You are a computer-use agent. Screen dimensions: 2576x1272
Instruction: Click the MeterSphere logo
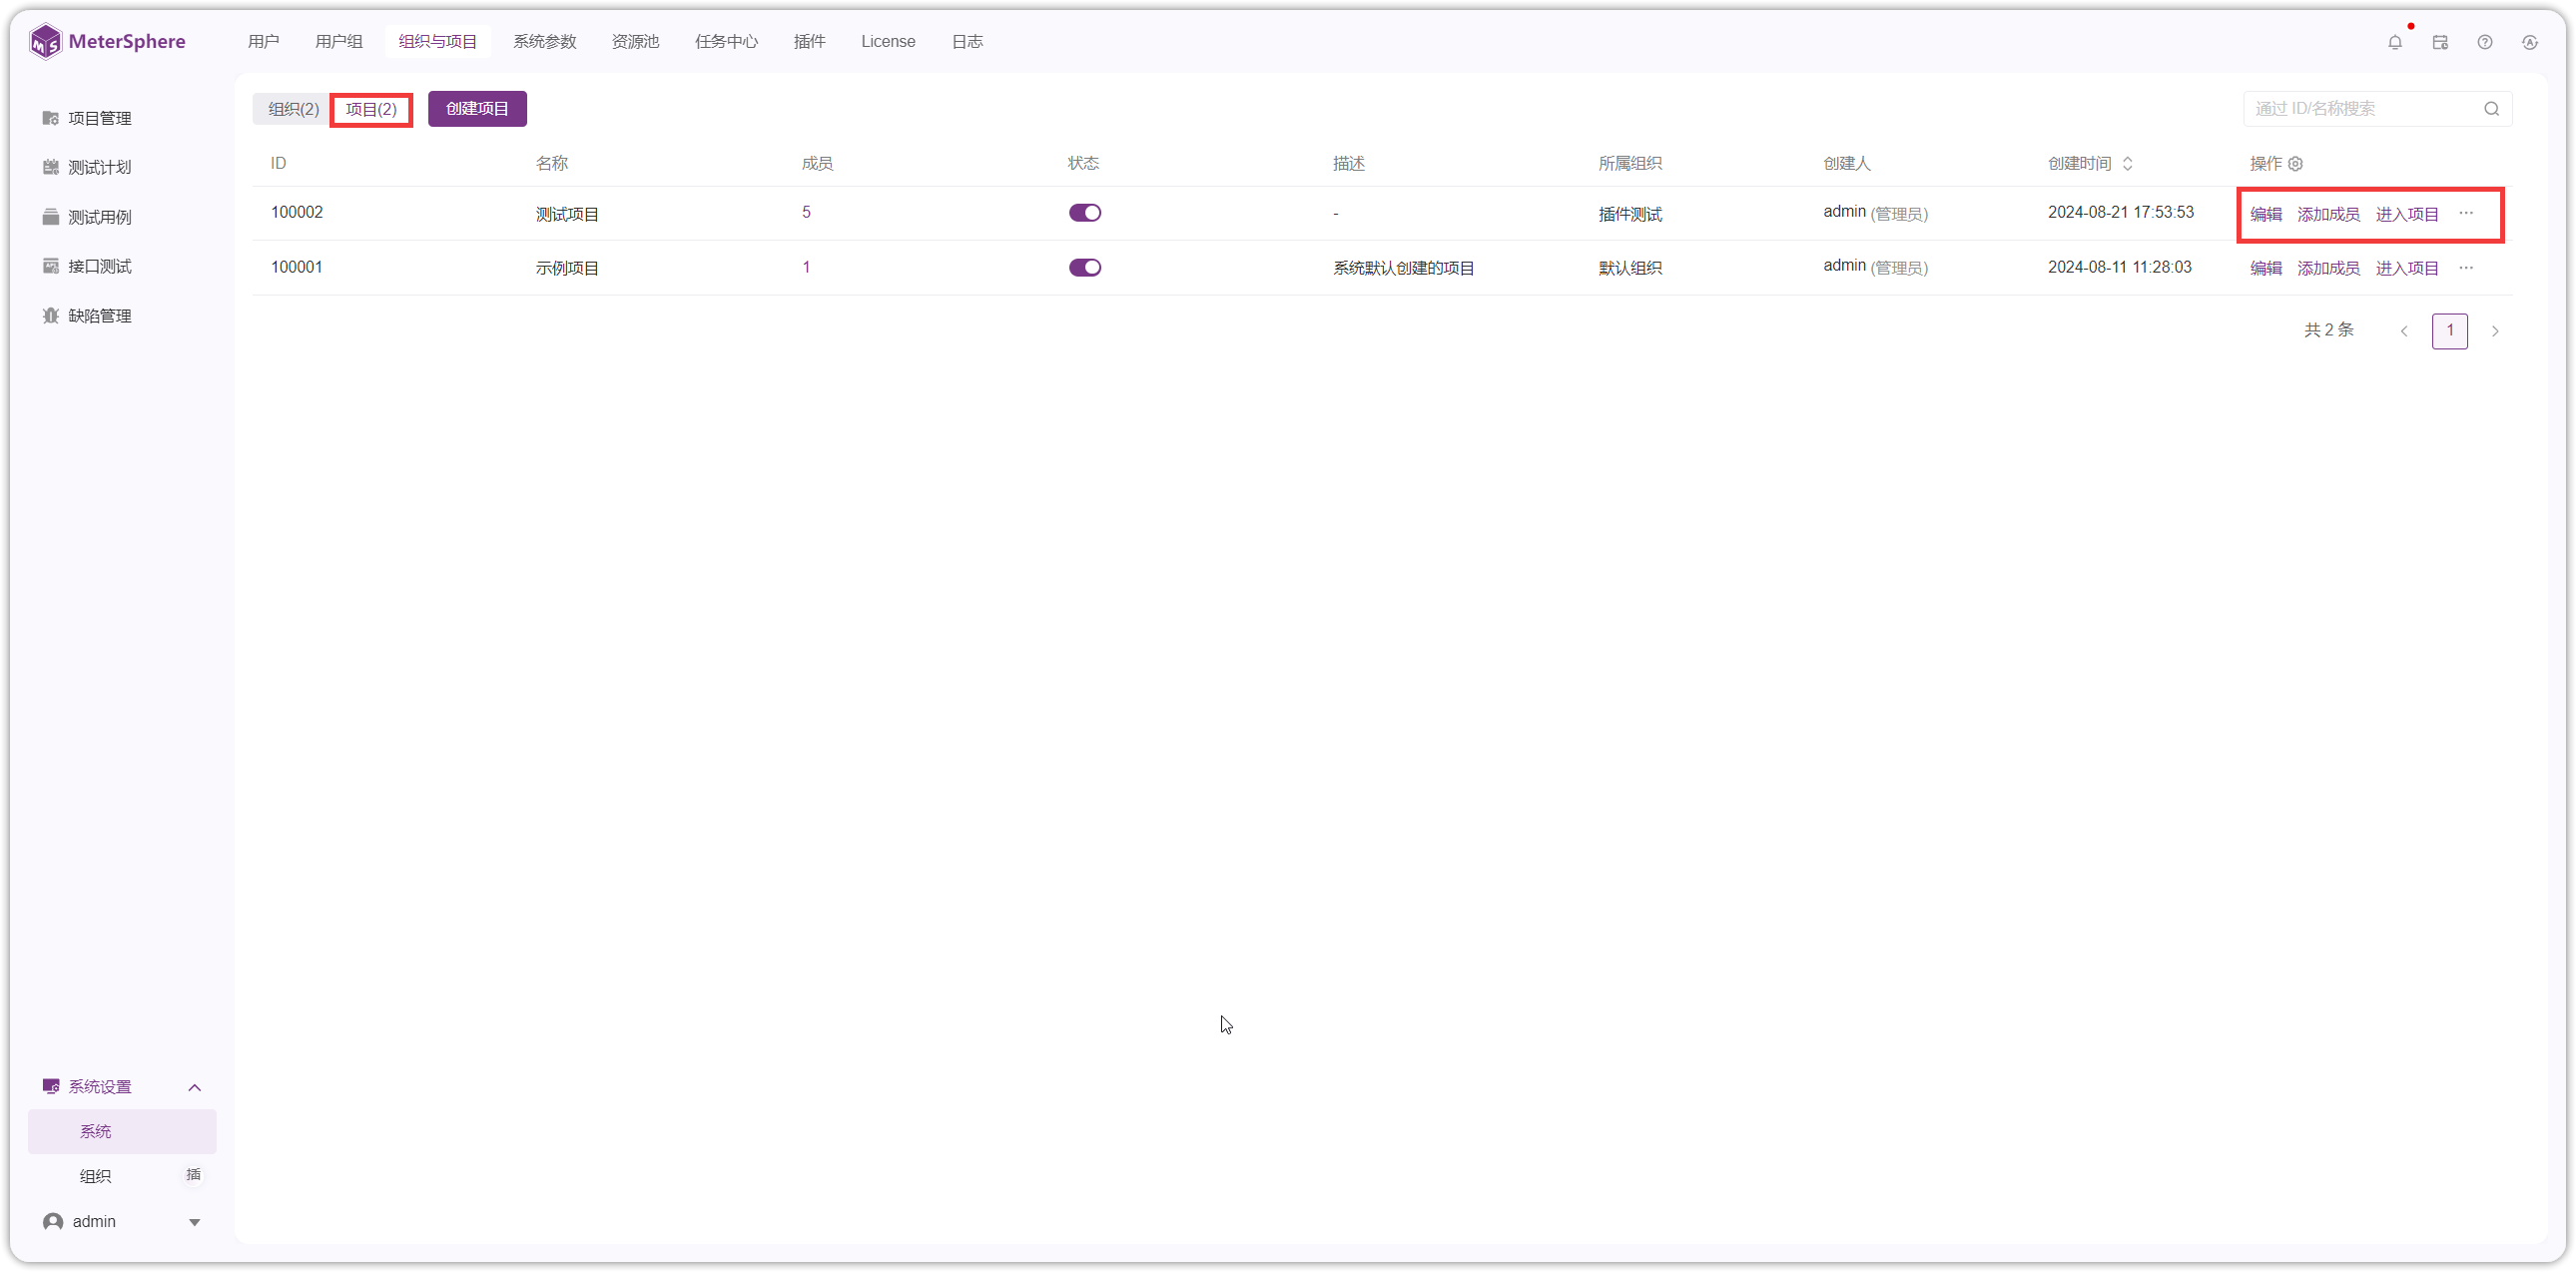108,42
